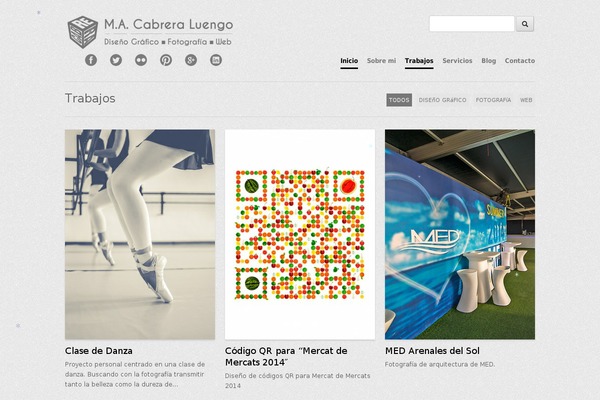Open the Pinterest social icon
Image resolution: width=600 pixels, height=400 pixels.
[166, 60]
